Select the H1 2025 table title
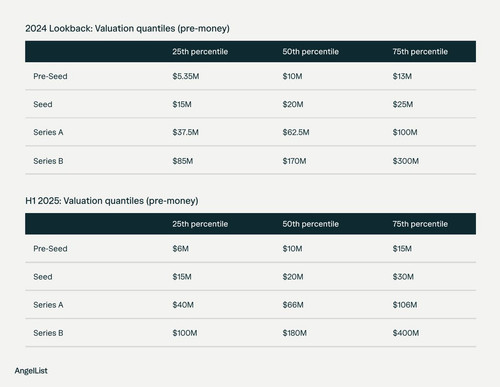 112,201
